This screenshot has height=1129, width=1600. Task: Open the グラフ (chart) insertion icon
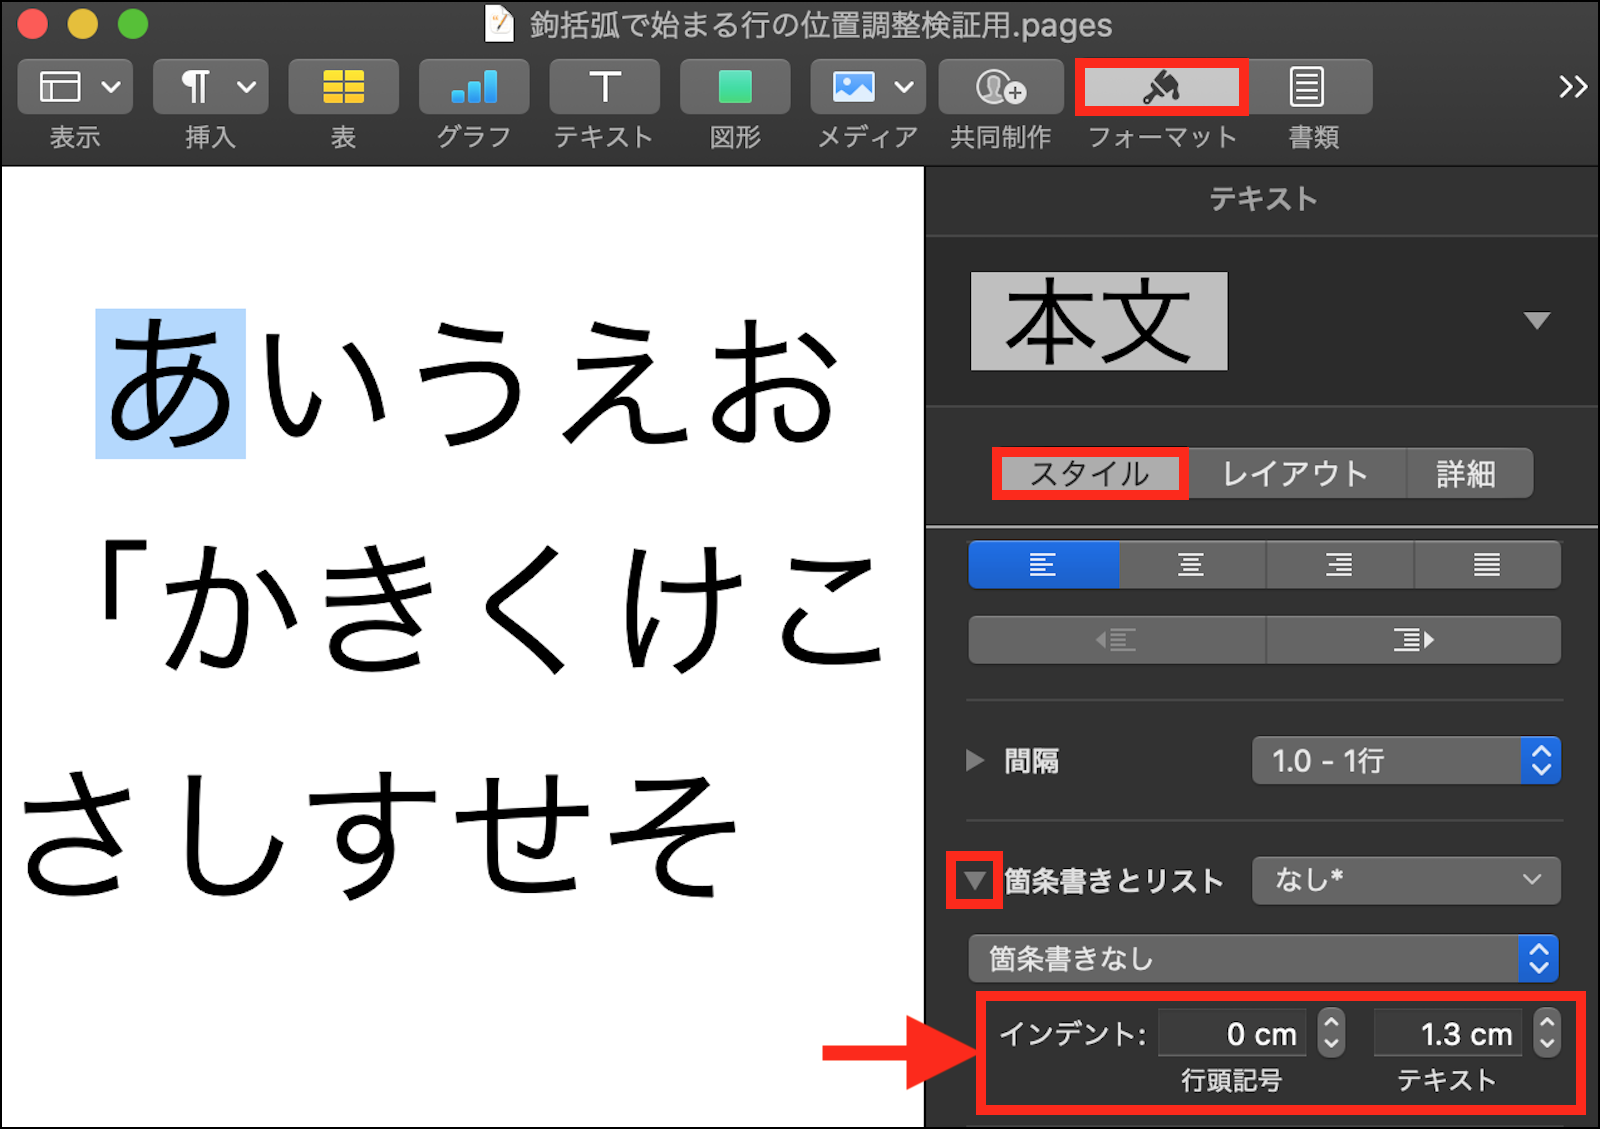coord(473,87)
